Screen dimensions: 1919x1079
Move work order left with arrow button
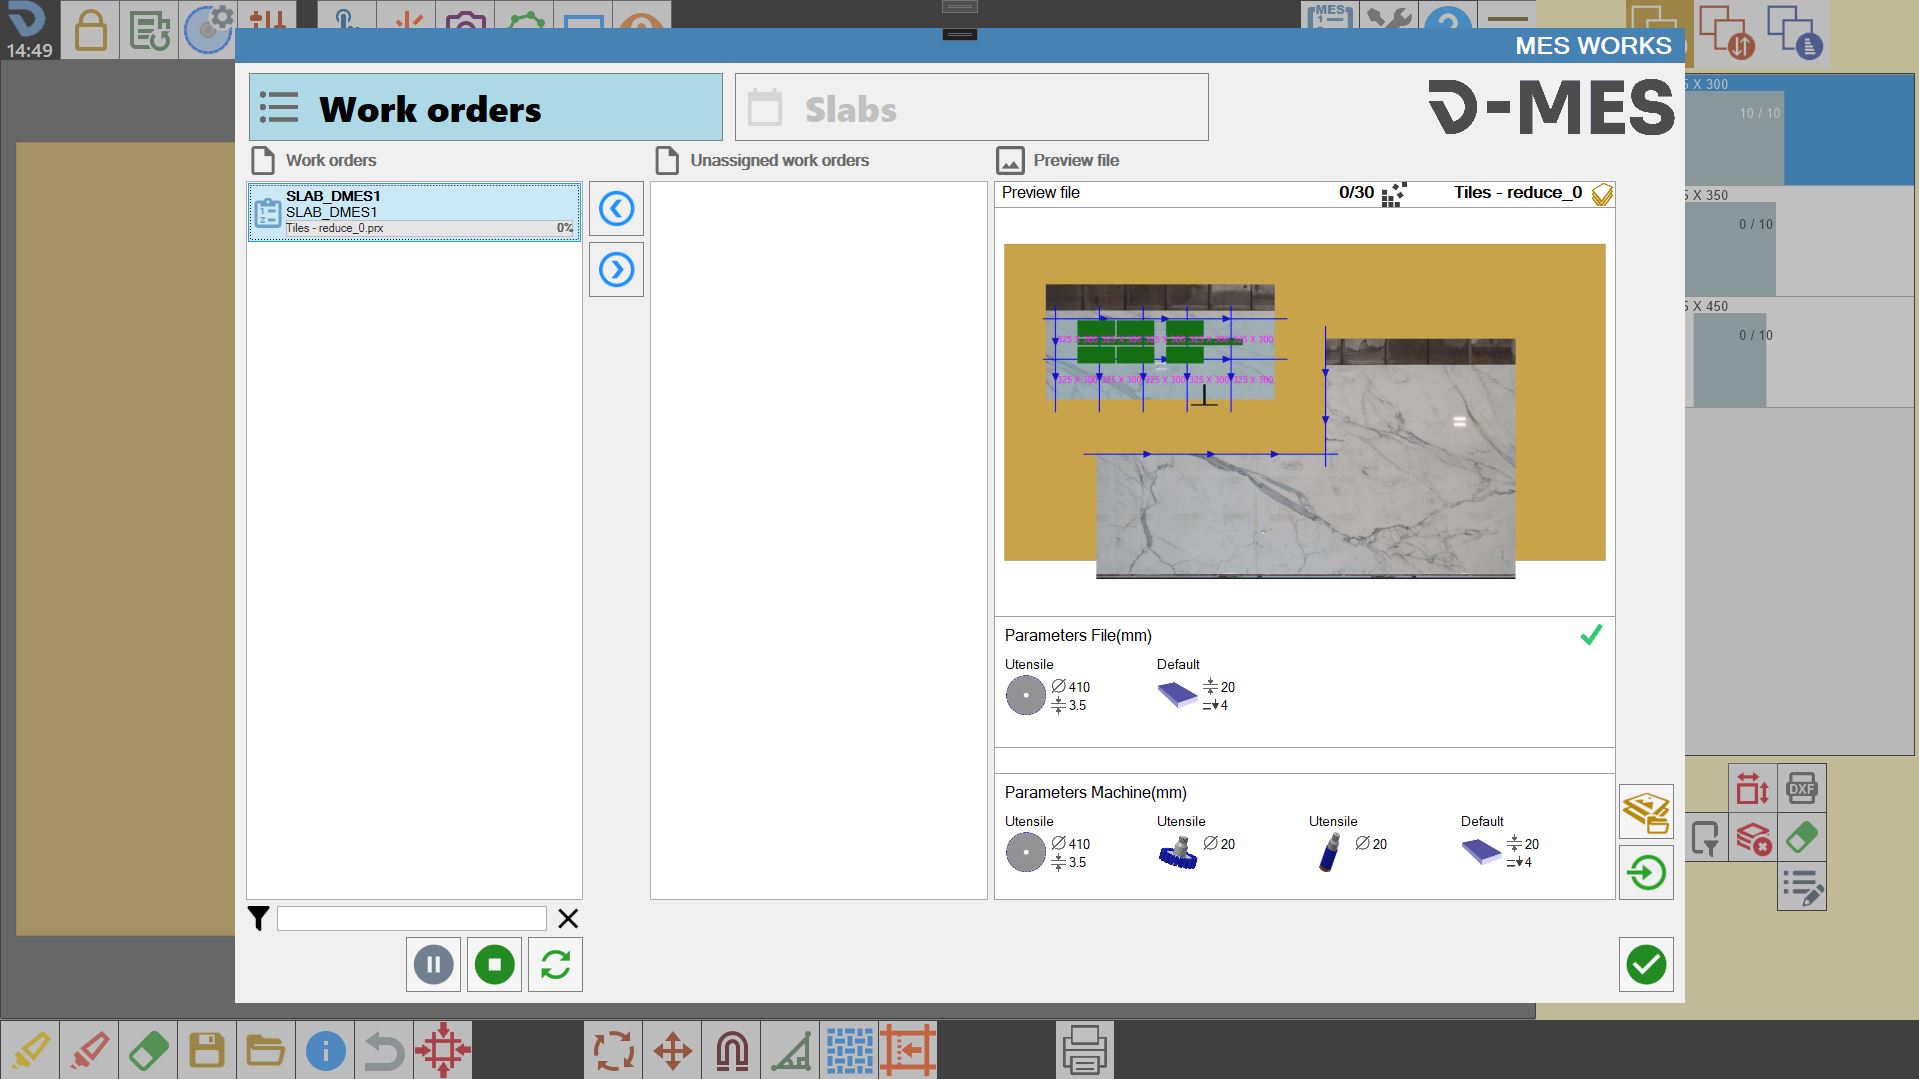[x=616, y=209]
